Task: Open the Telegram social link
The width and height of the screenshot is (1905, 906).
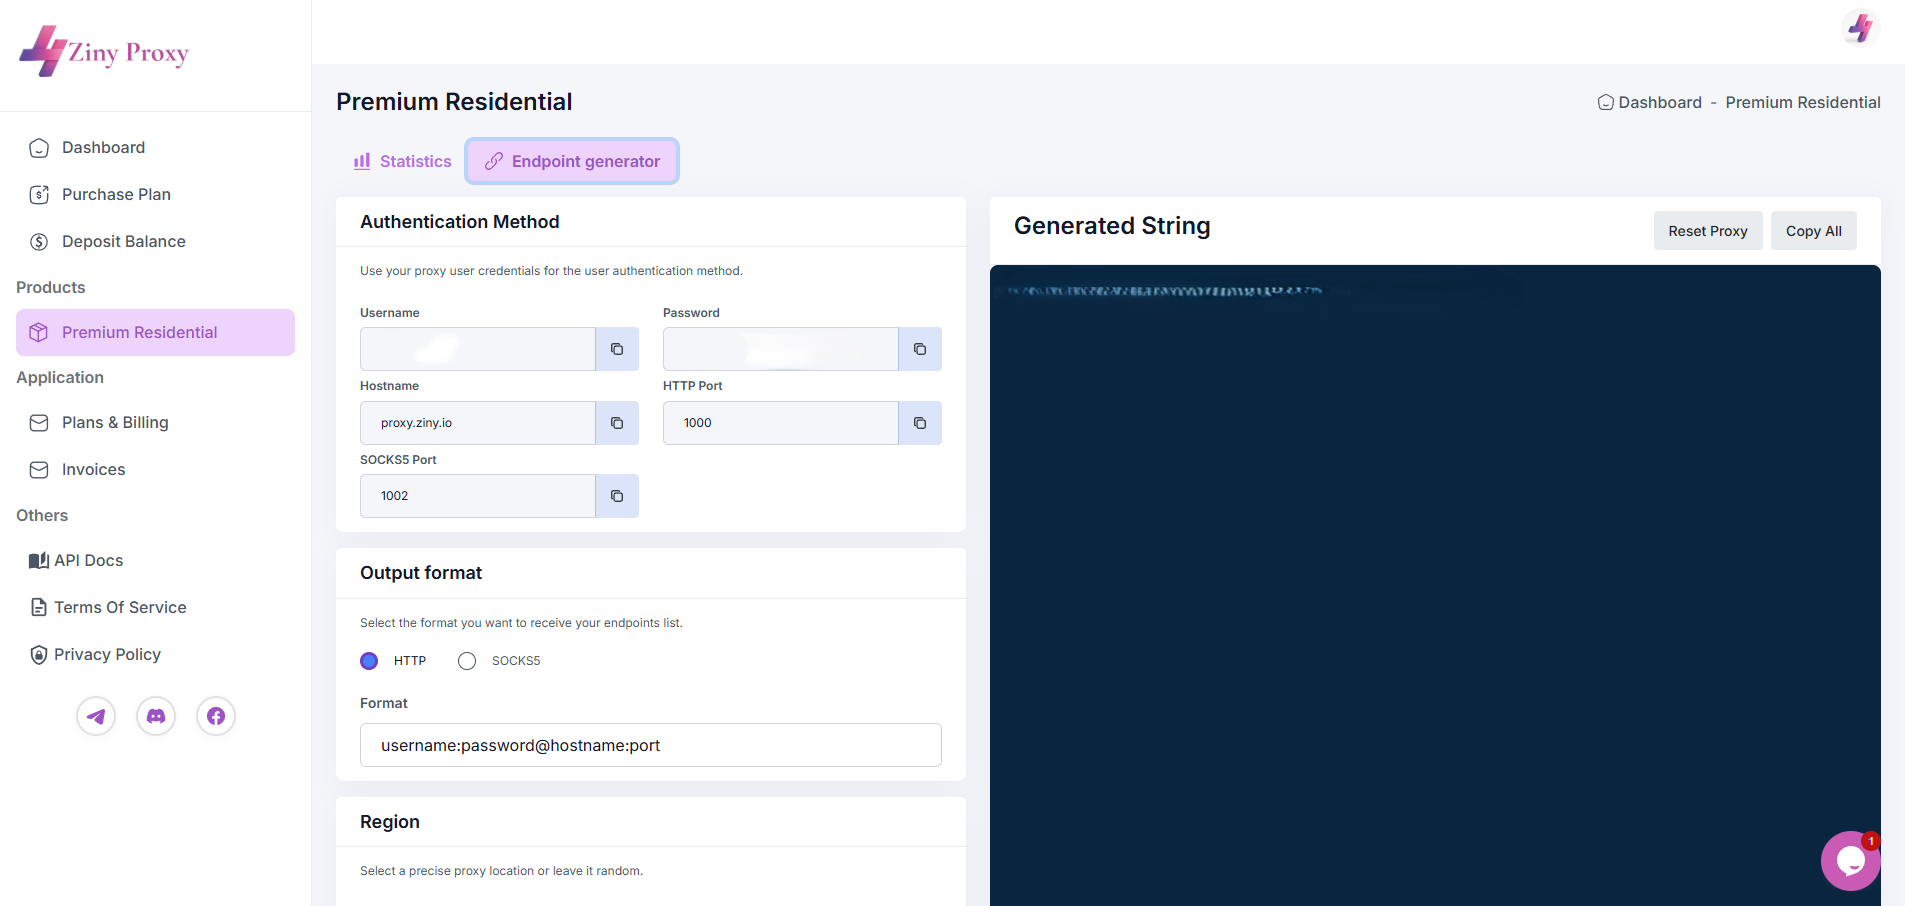Action: [x=96, y=716]
